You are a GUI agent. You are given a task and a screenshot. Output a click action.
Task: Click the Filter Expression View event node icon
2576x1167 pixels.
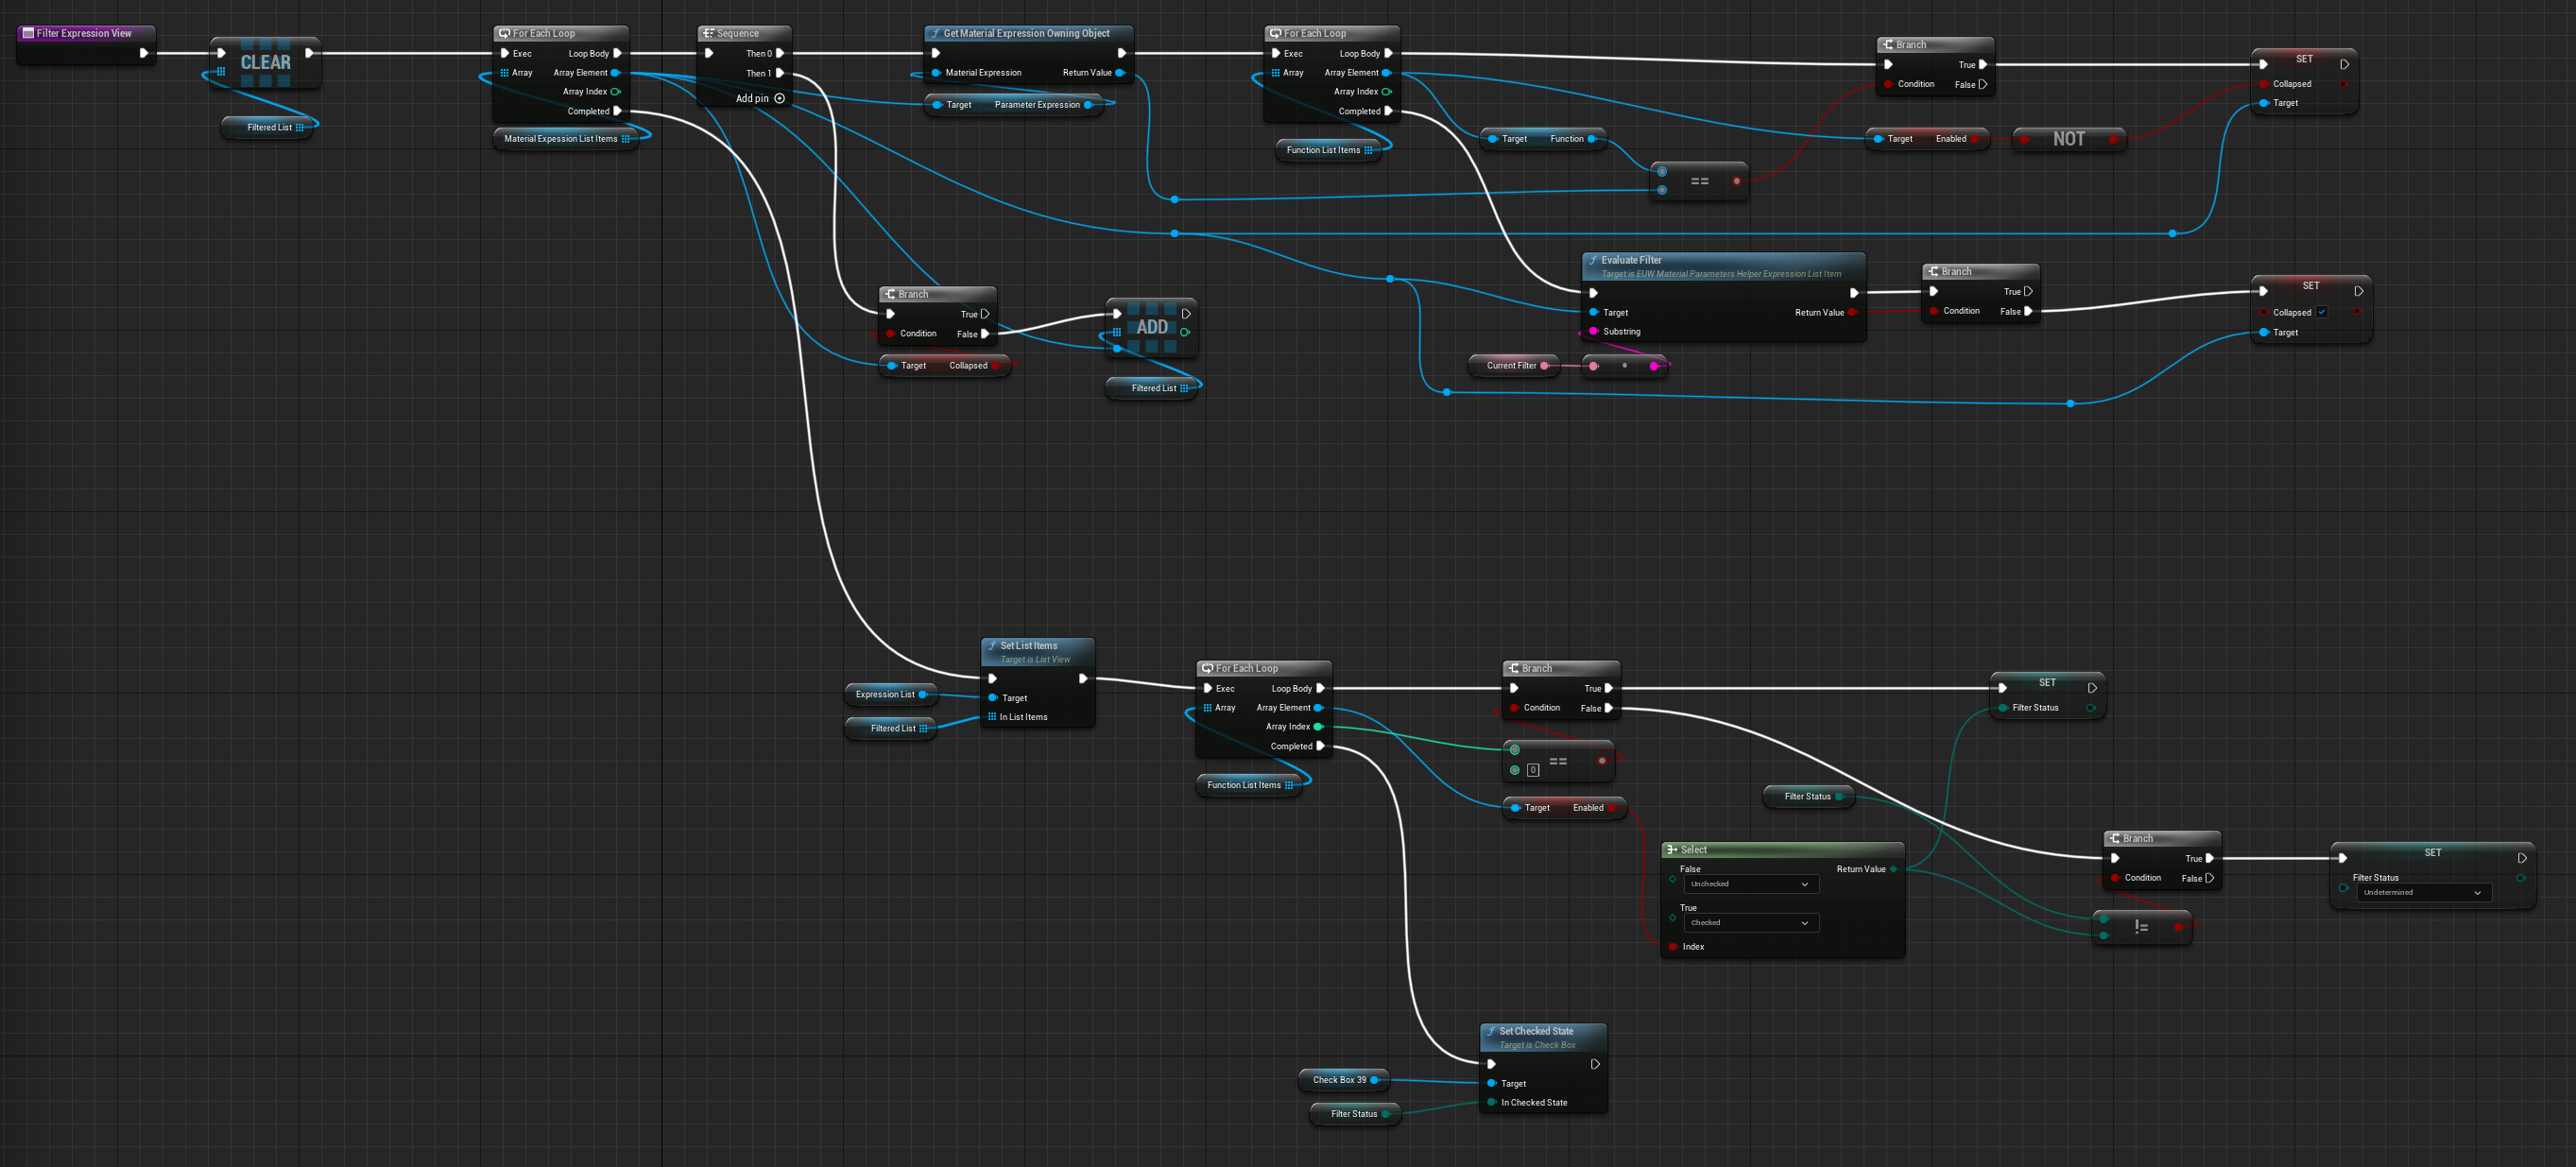click(30, 33)
